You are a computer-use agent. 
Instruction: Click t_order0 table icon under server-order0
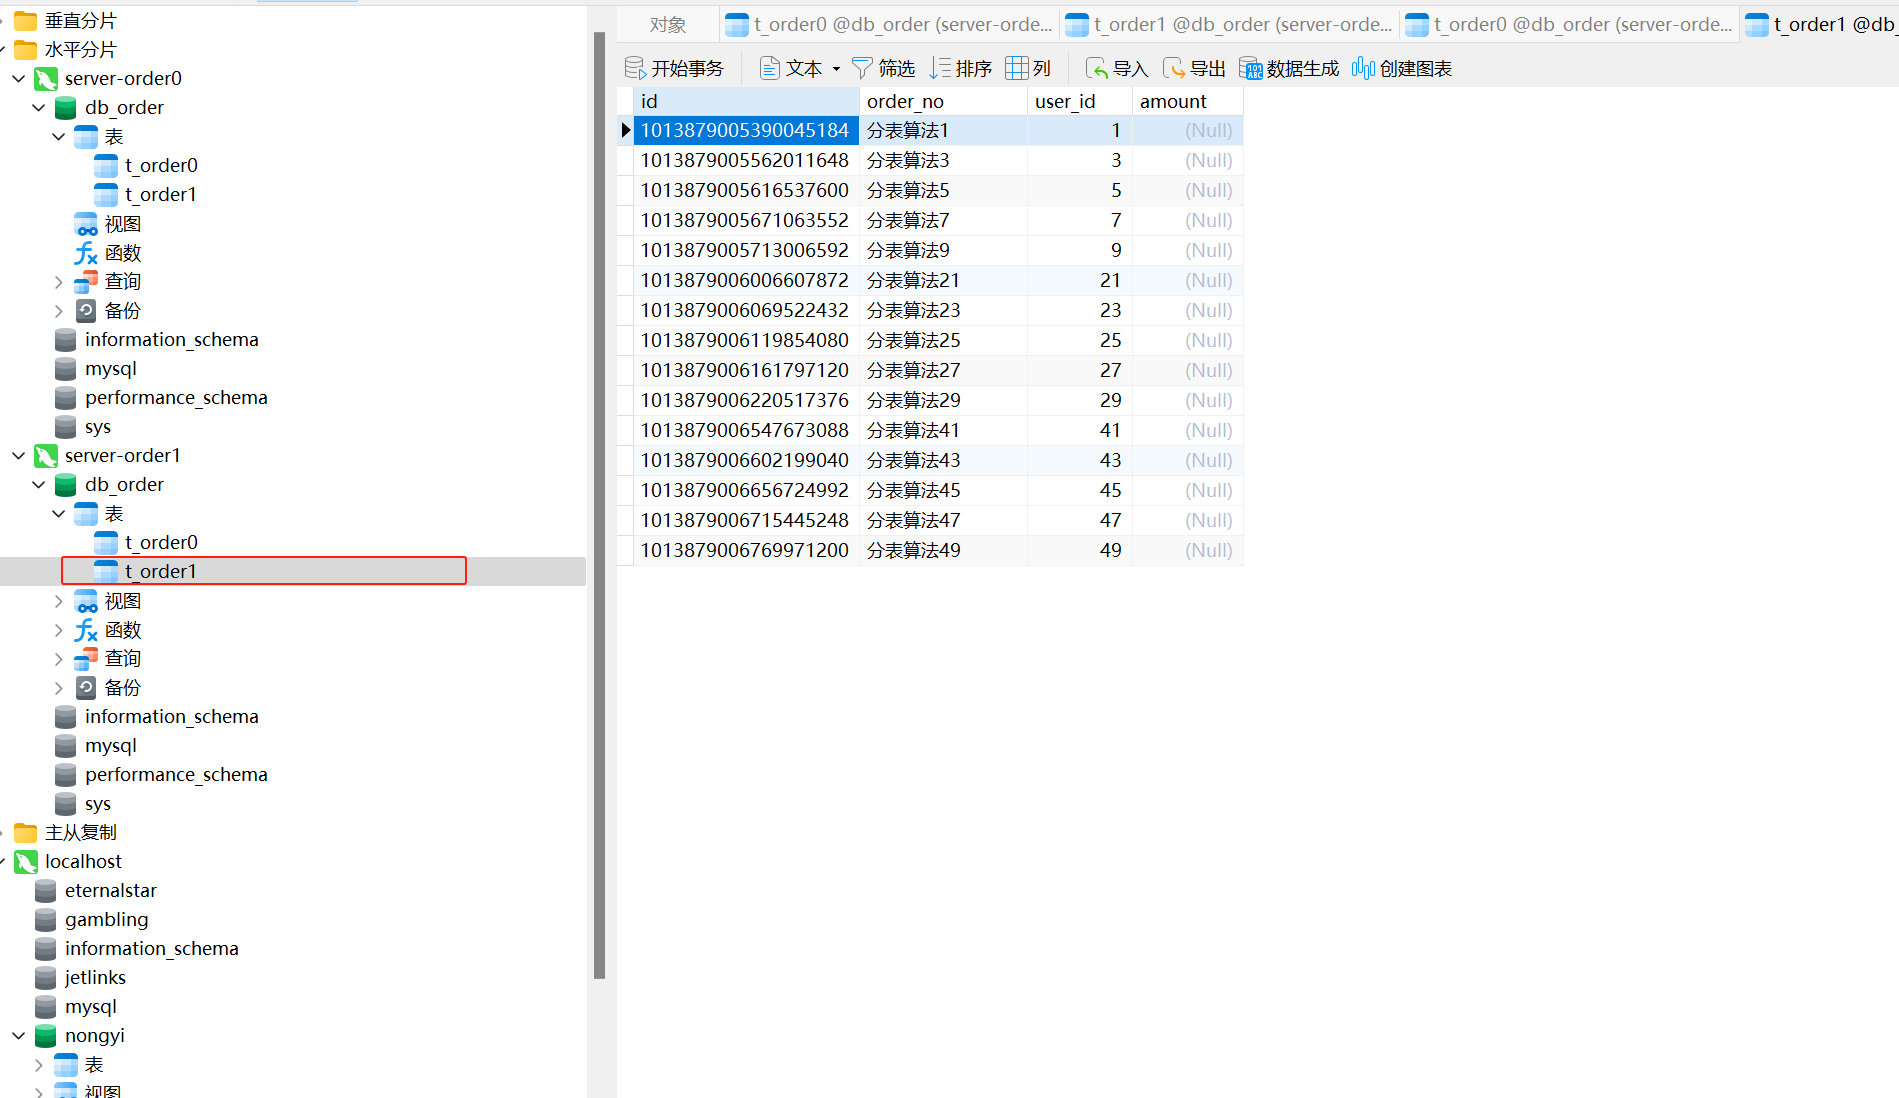point(106,166)
